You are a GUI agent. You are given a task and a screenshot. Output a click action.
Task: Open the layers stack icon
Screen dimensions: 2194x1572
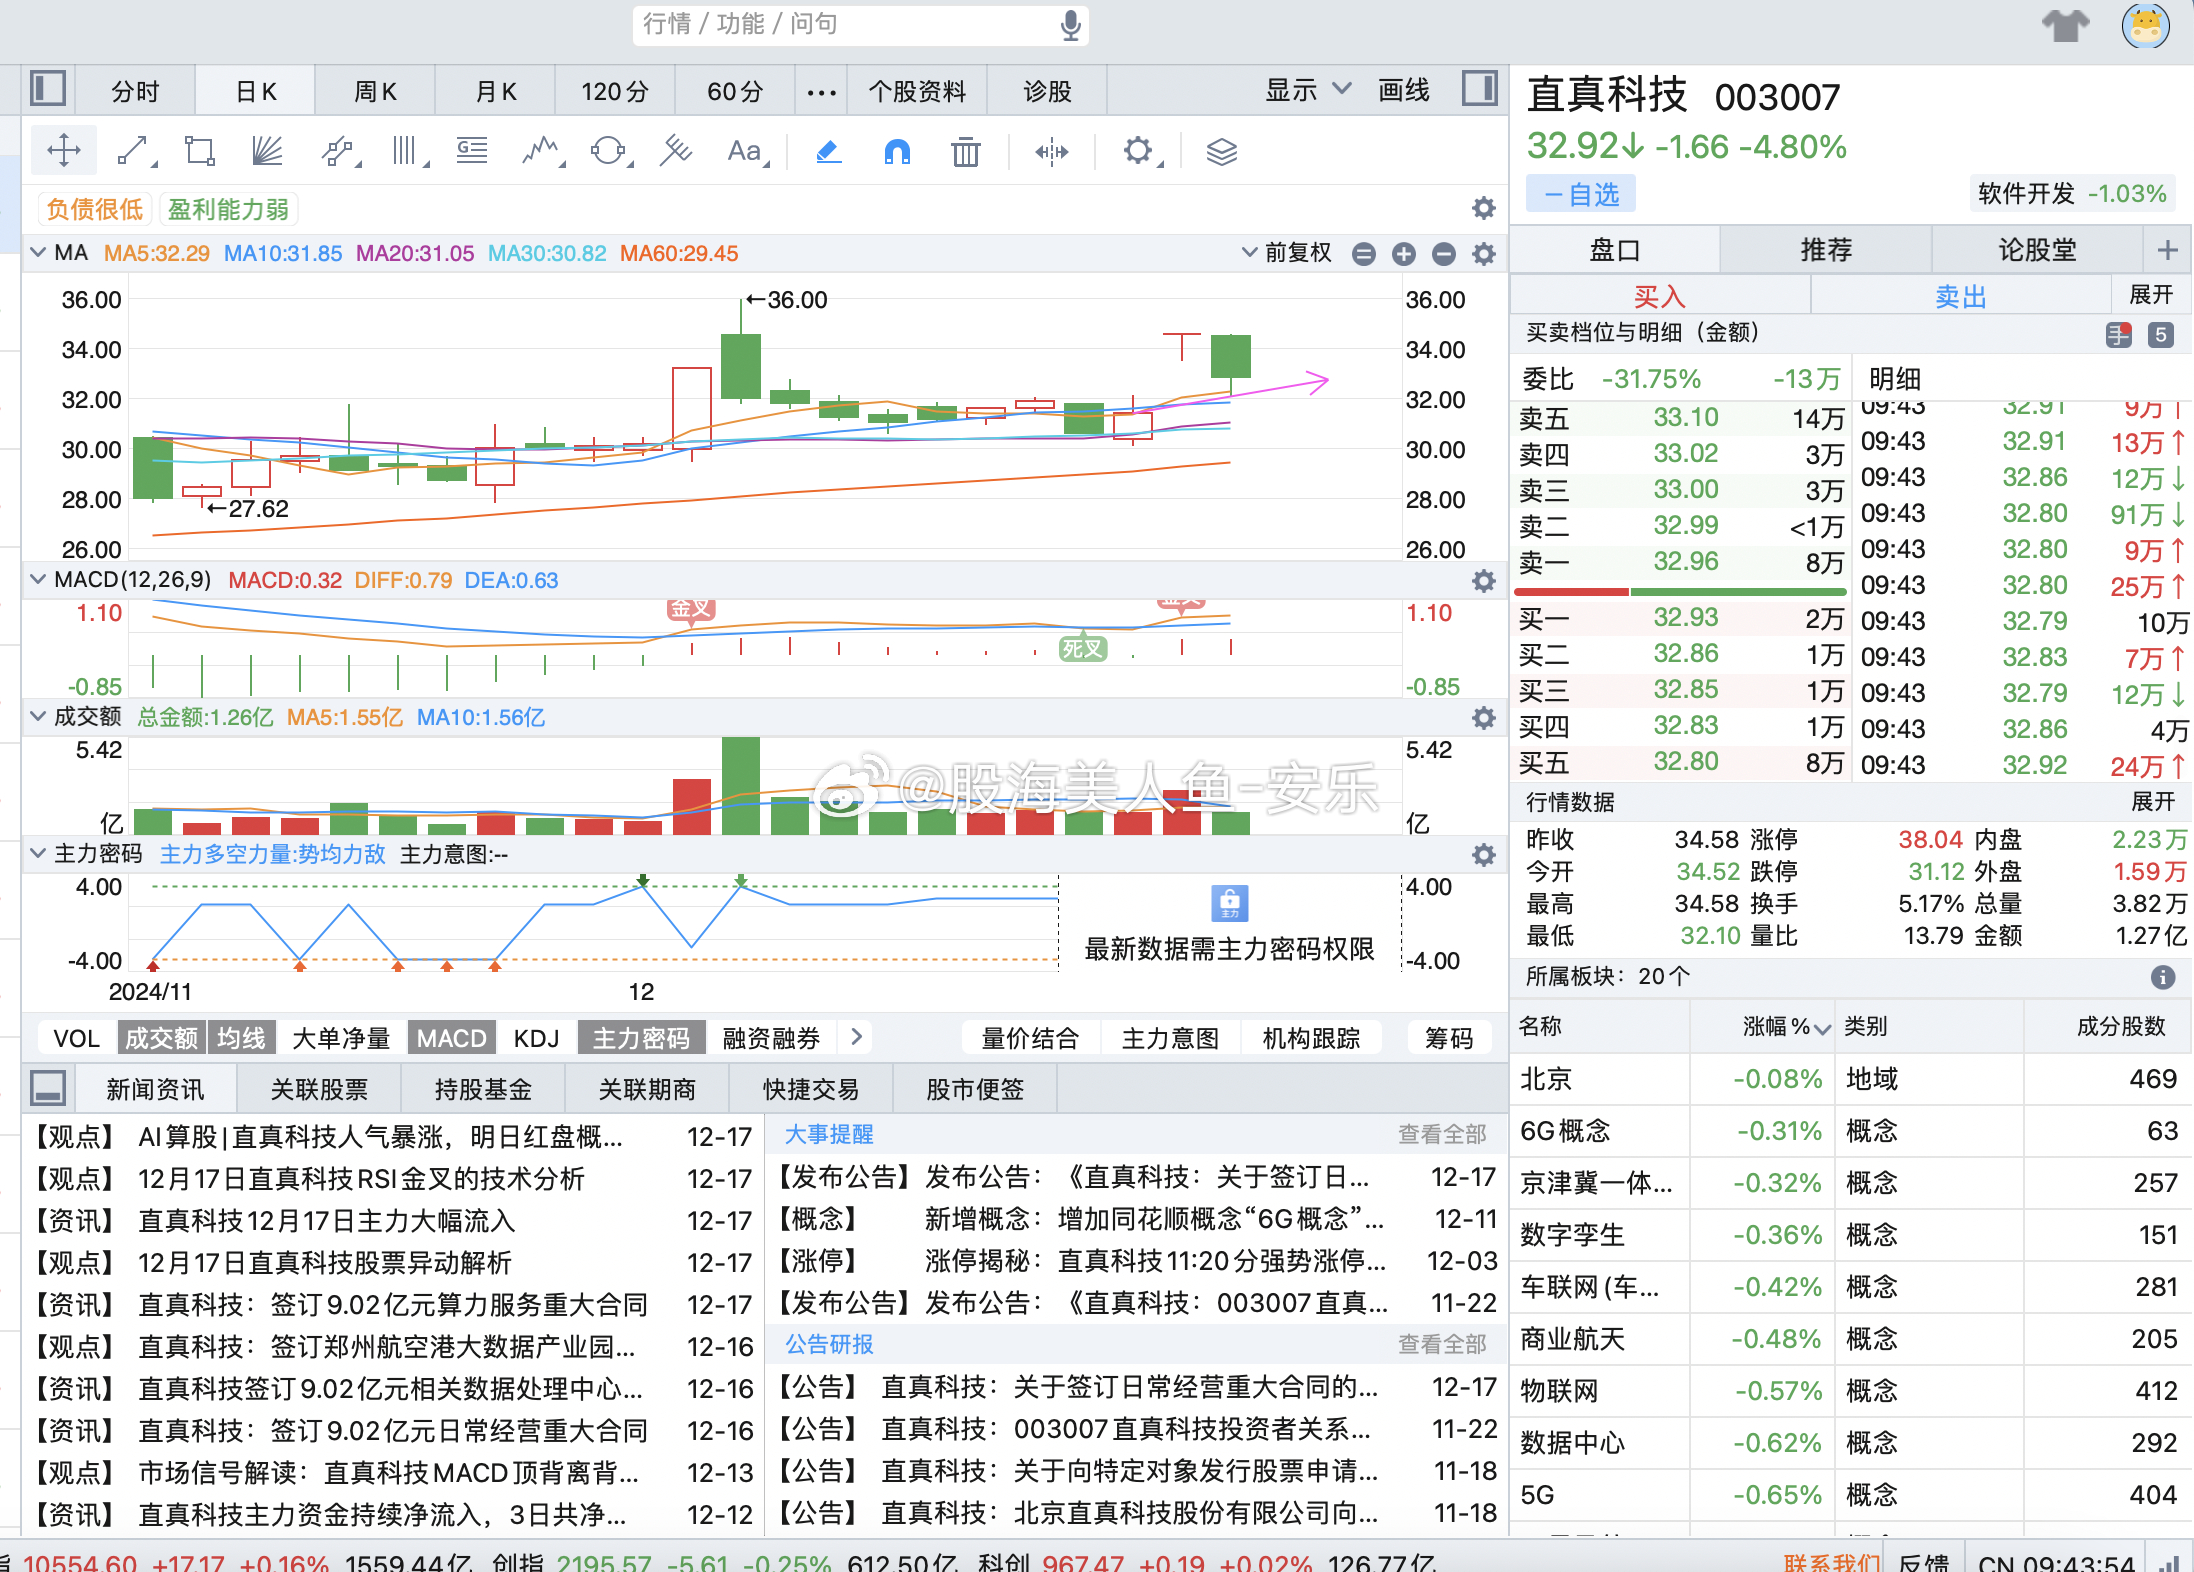(x=1221, y=152)
